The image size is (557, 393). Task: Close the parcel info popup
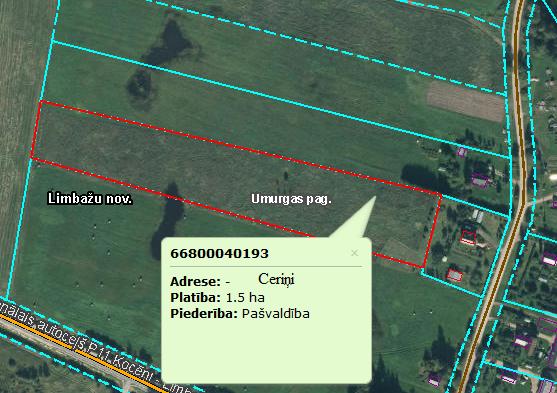(354, 253)
